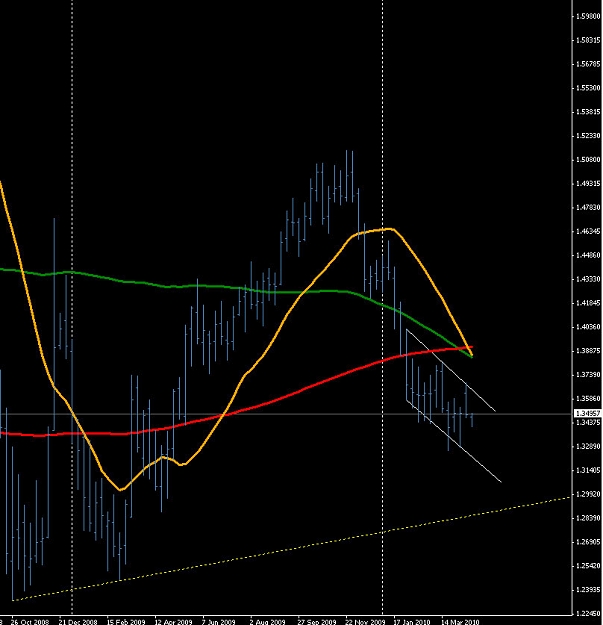Image resolution: width=603 pixels, height=625 pixels.
Task: Click the 1.52330 price label
Action: pos(588,136)
